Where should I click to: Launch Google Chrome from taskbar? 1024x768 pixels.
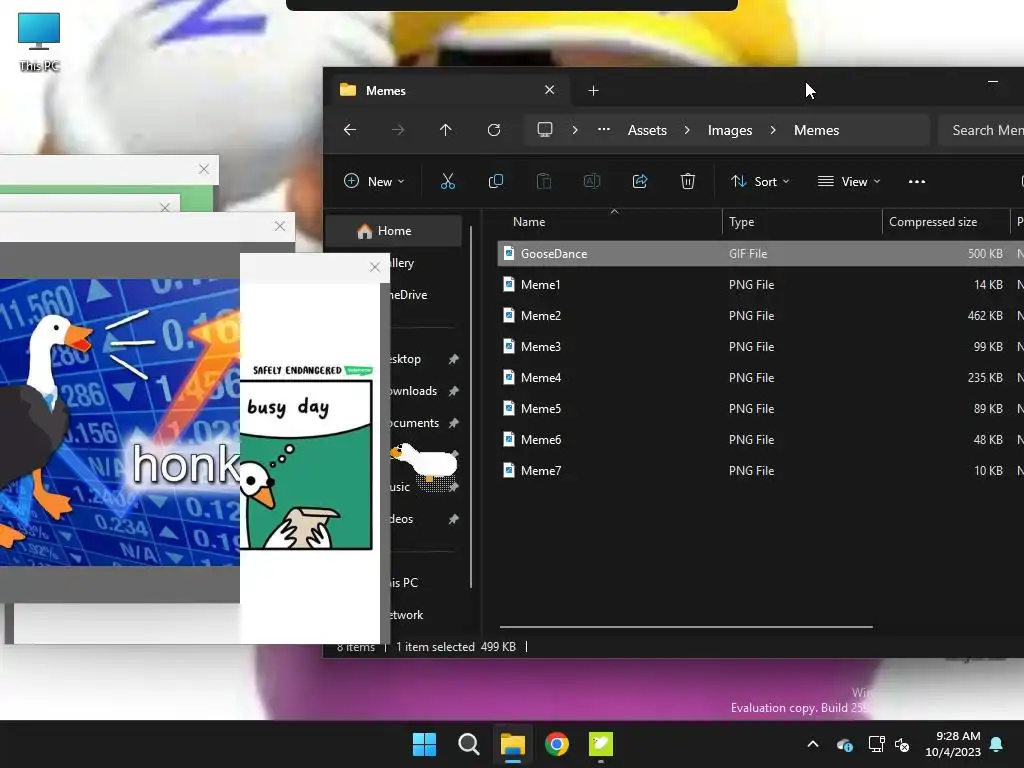(x=556, y=744)
